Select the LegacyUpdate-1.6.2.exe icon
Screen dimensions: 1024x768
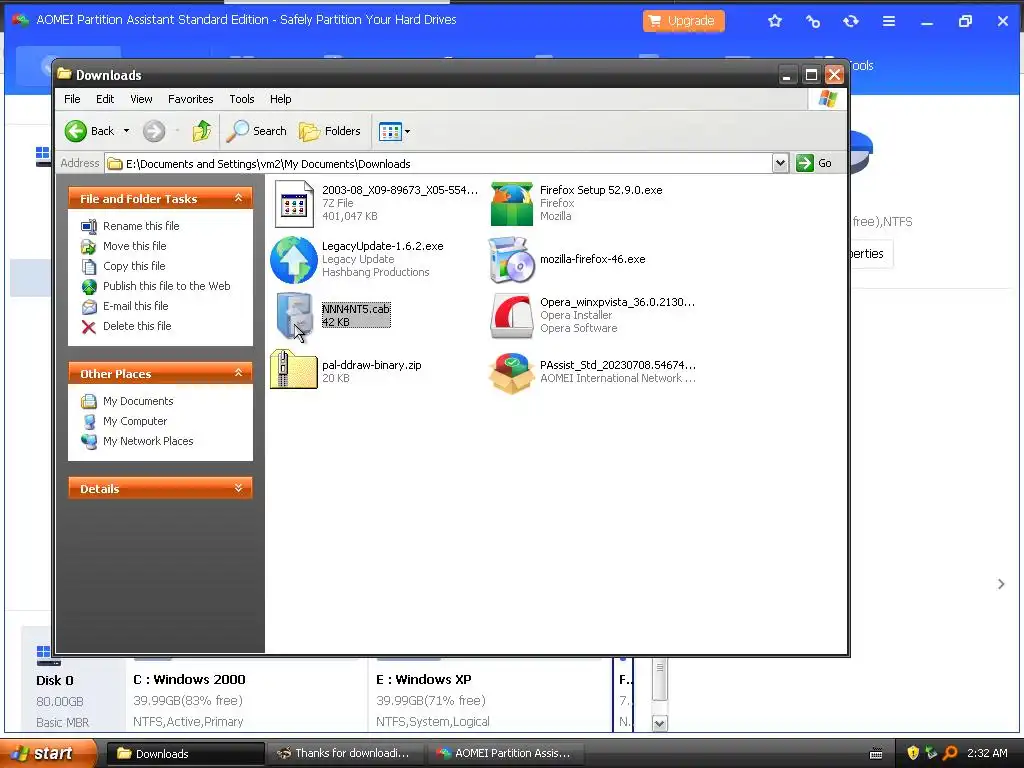[x=294, y=260]
